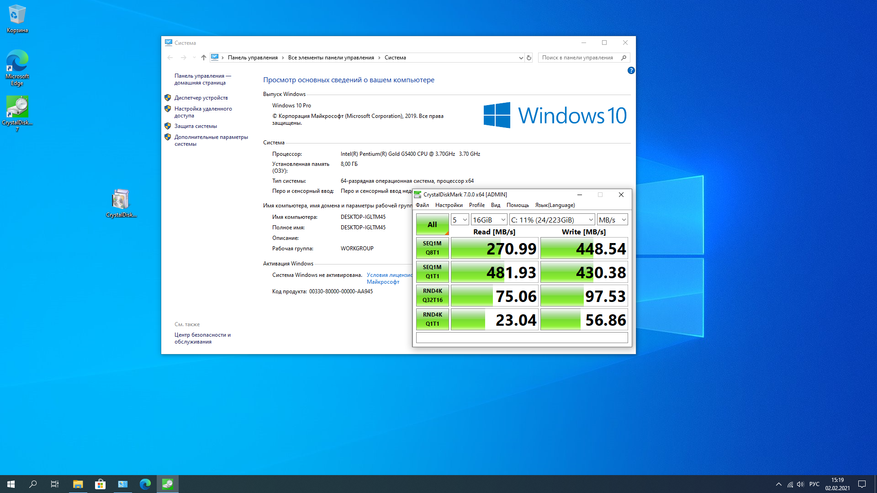Open Диспетчер устройств link
The height and width of the screenshot is (493, 877).
pos(201,98)
